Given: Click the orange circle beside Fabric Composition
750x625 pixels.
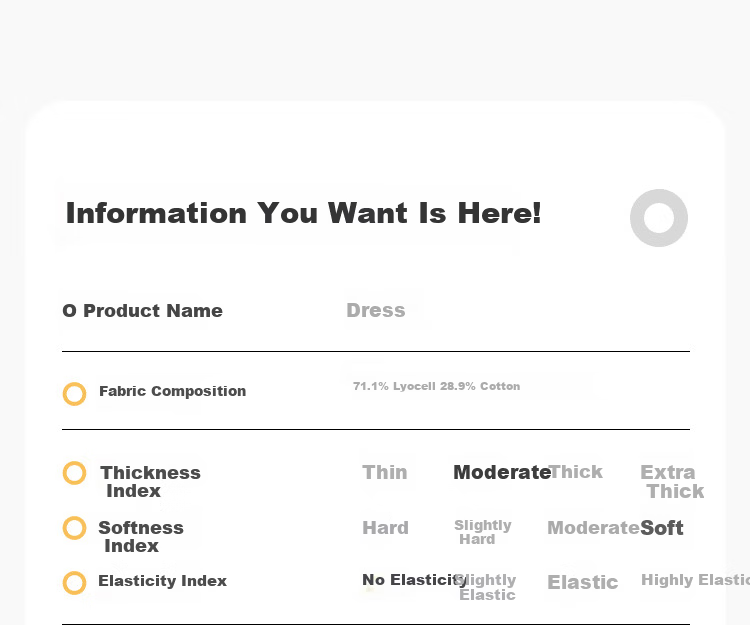Looking at the screenshot, I should click(x=75, y=394).
